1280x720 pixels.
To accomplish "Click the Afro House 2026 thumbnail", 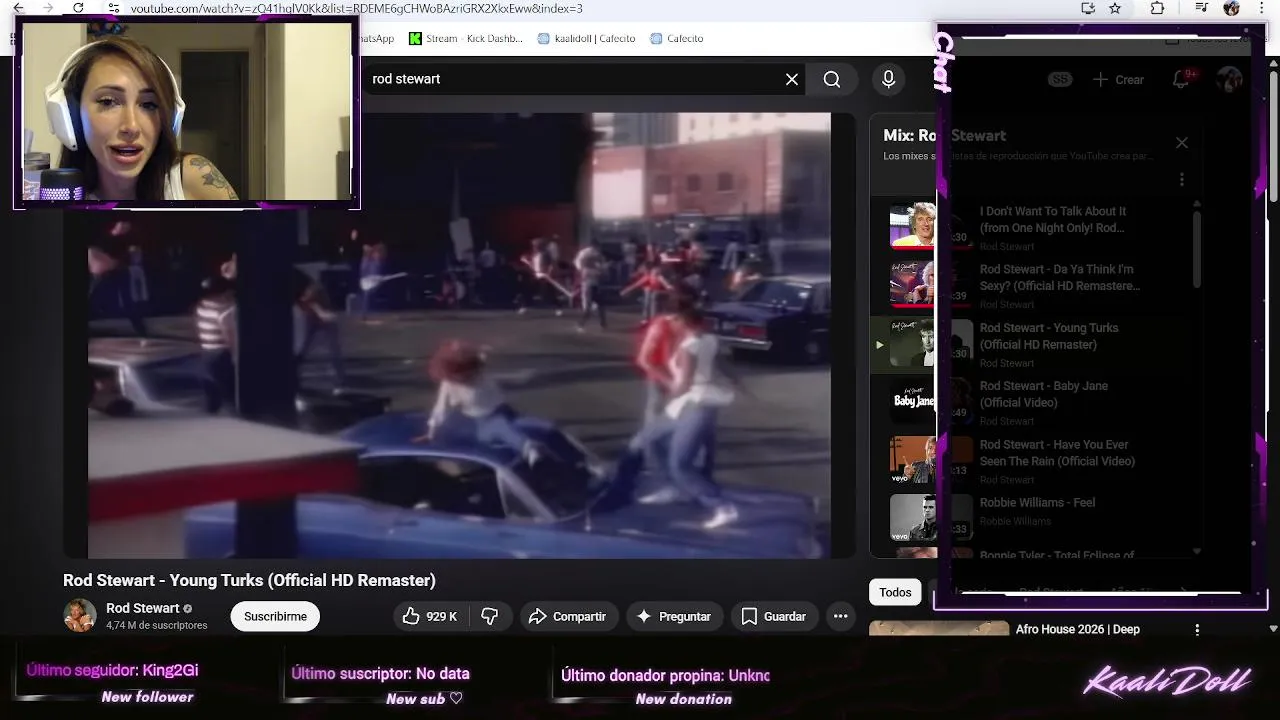I will [x=939, y=628].
